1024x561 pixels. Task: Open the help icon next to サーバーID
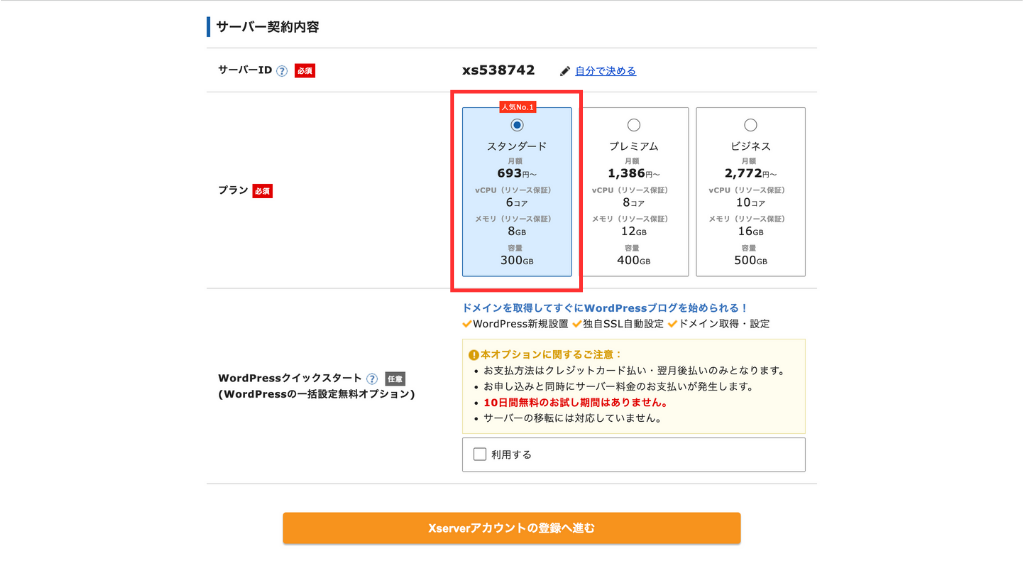point(281,71)
